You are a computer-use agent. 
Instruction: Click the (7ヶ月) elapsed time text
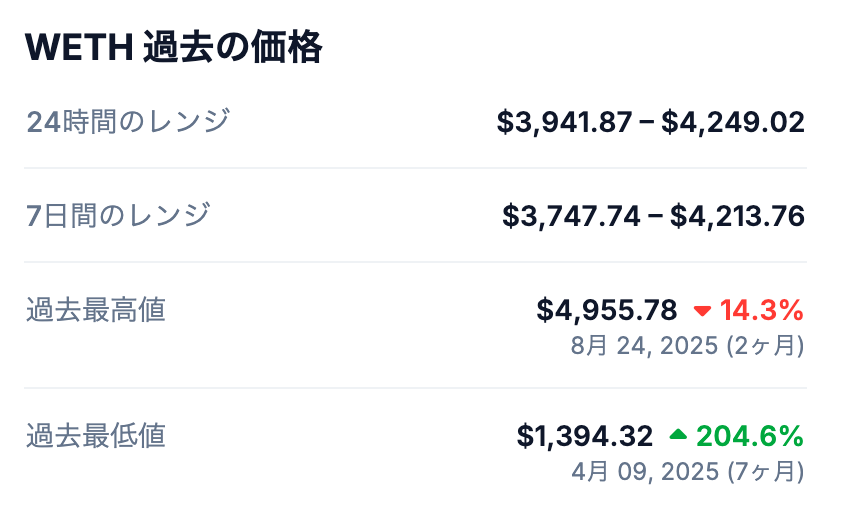click(x=764, y=470)
